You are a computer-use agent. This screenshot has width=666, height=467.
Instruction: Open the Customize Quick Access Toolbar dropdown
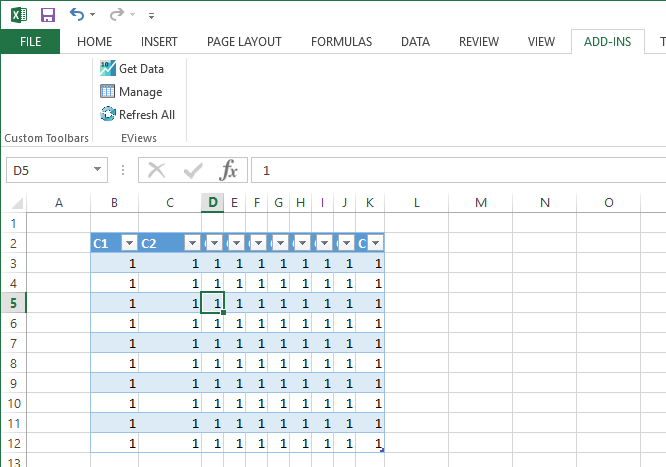tap(151, 16)
